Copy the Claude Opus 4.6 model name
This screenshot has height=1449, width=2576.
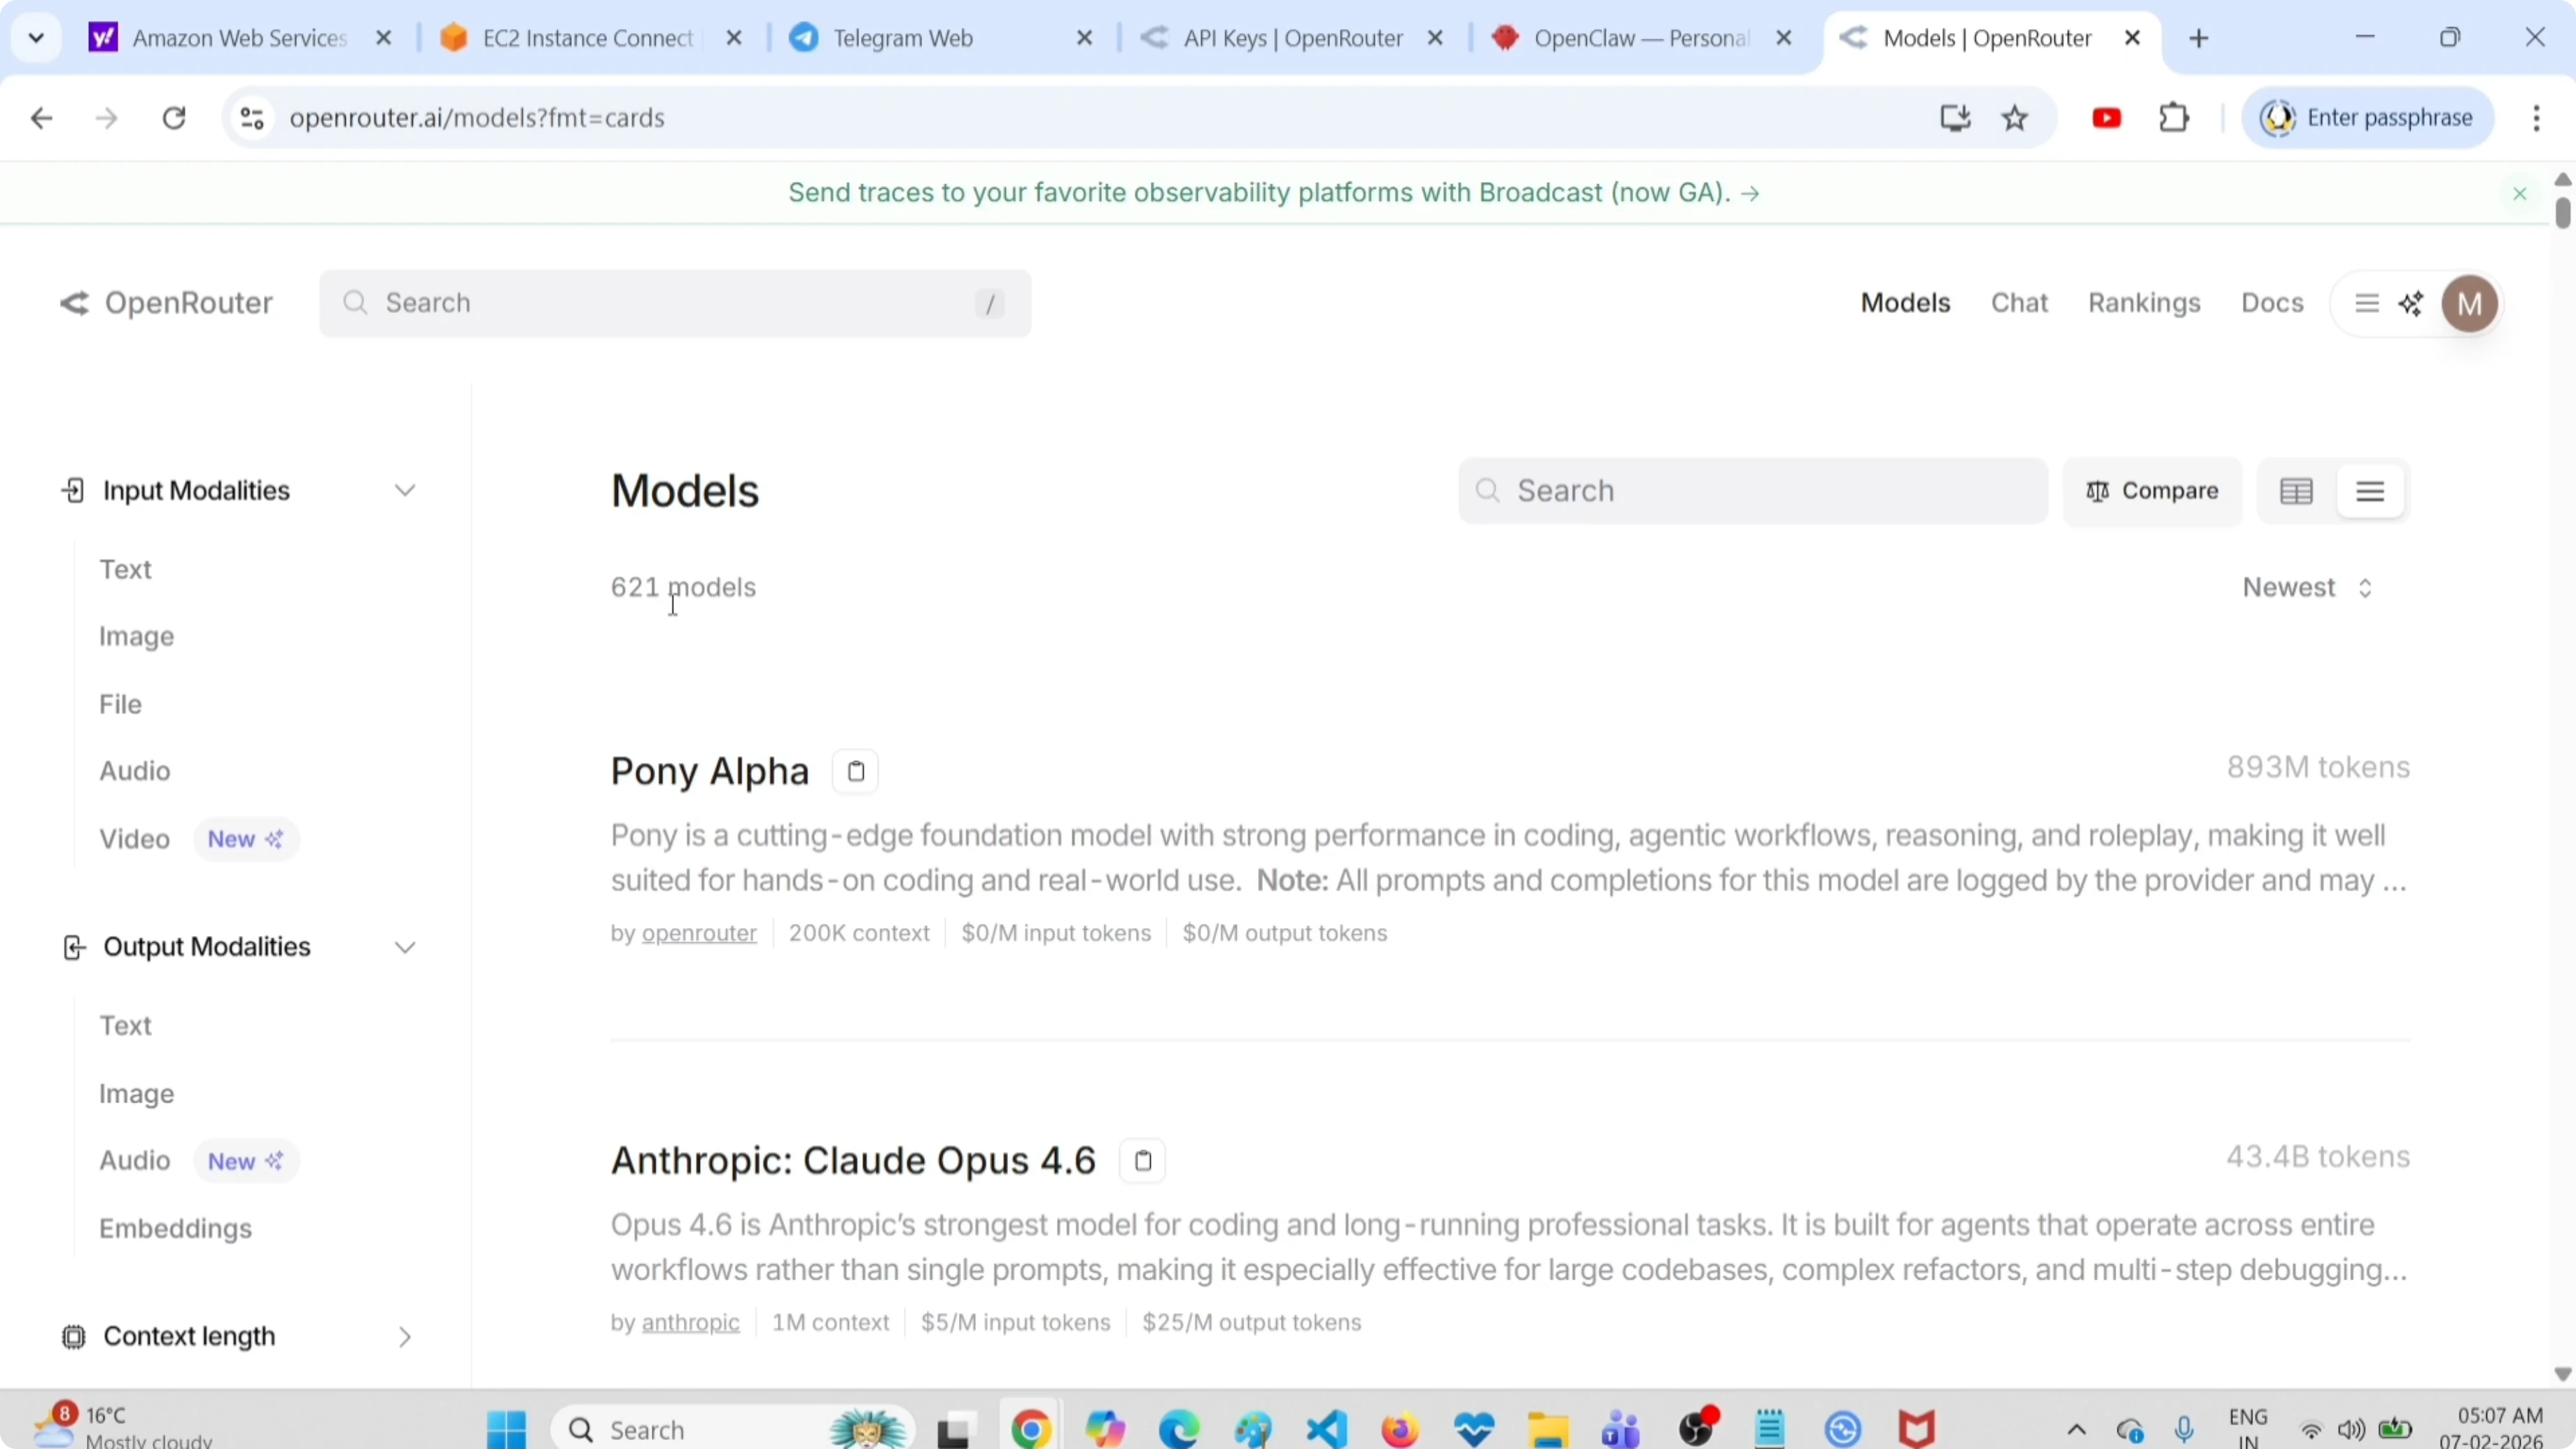pos(1142,1160)
